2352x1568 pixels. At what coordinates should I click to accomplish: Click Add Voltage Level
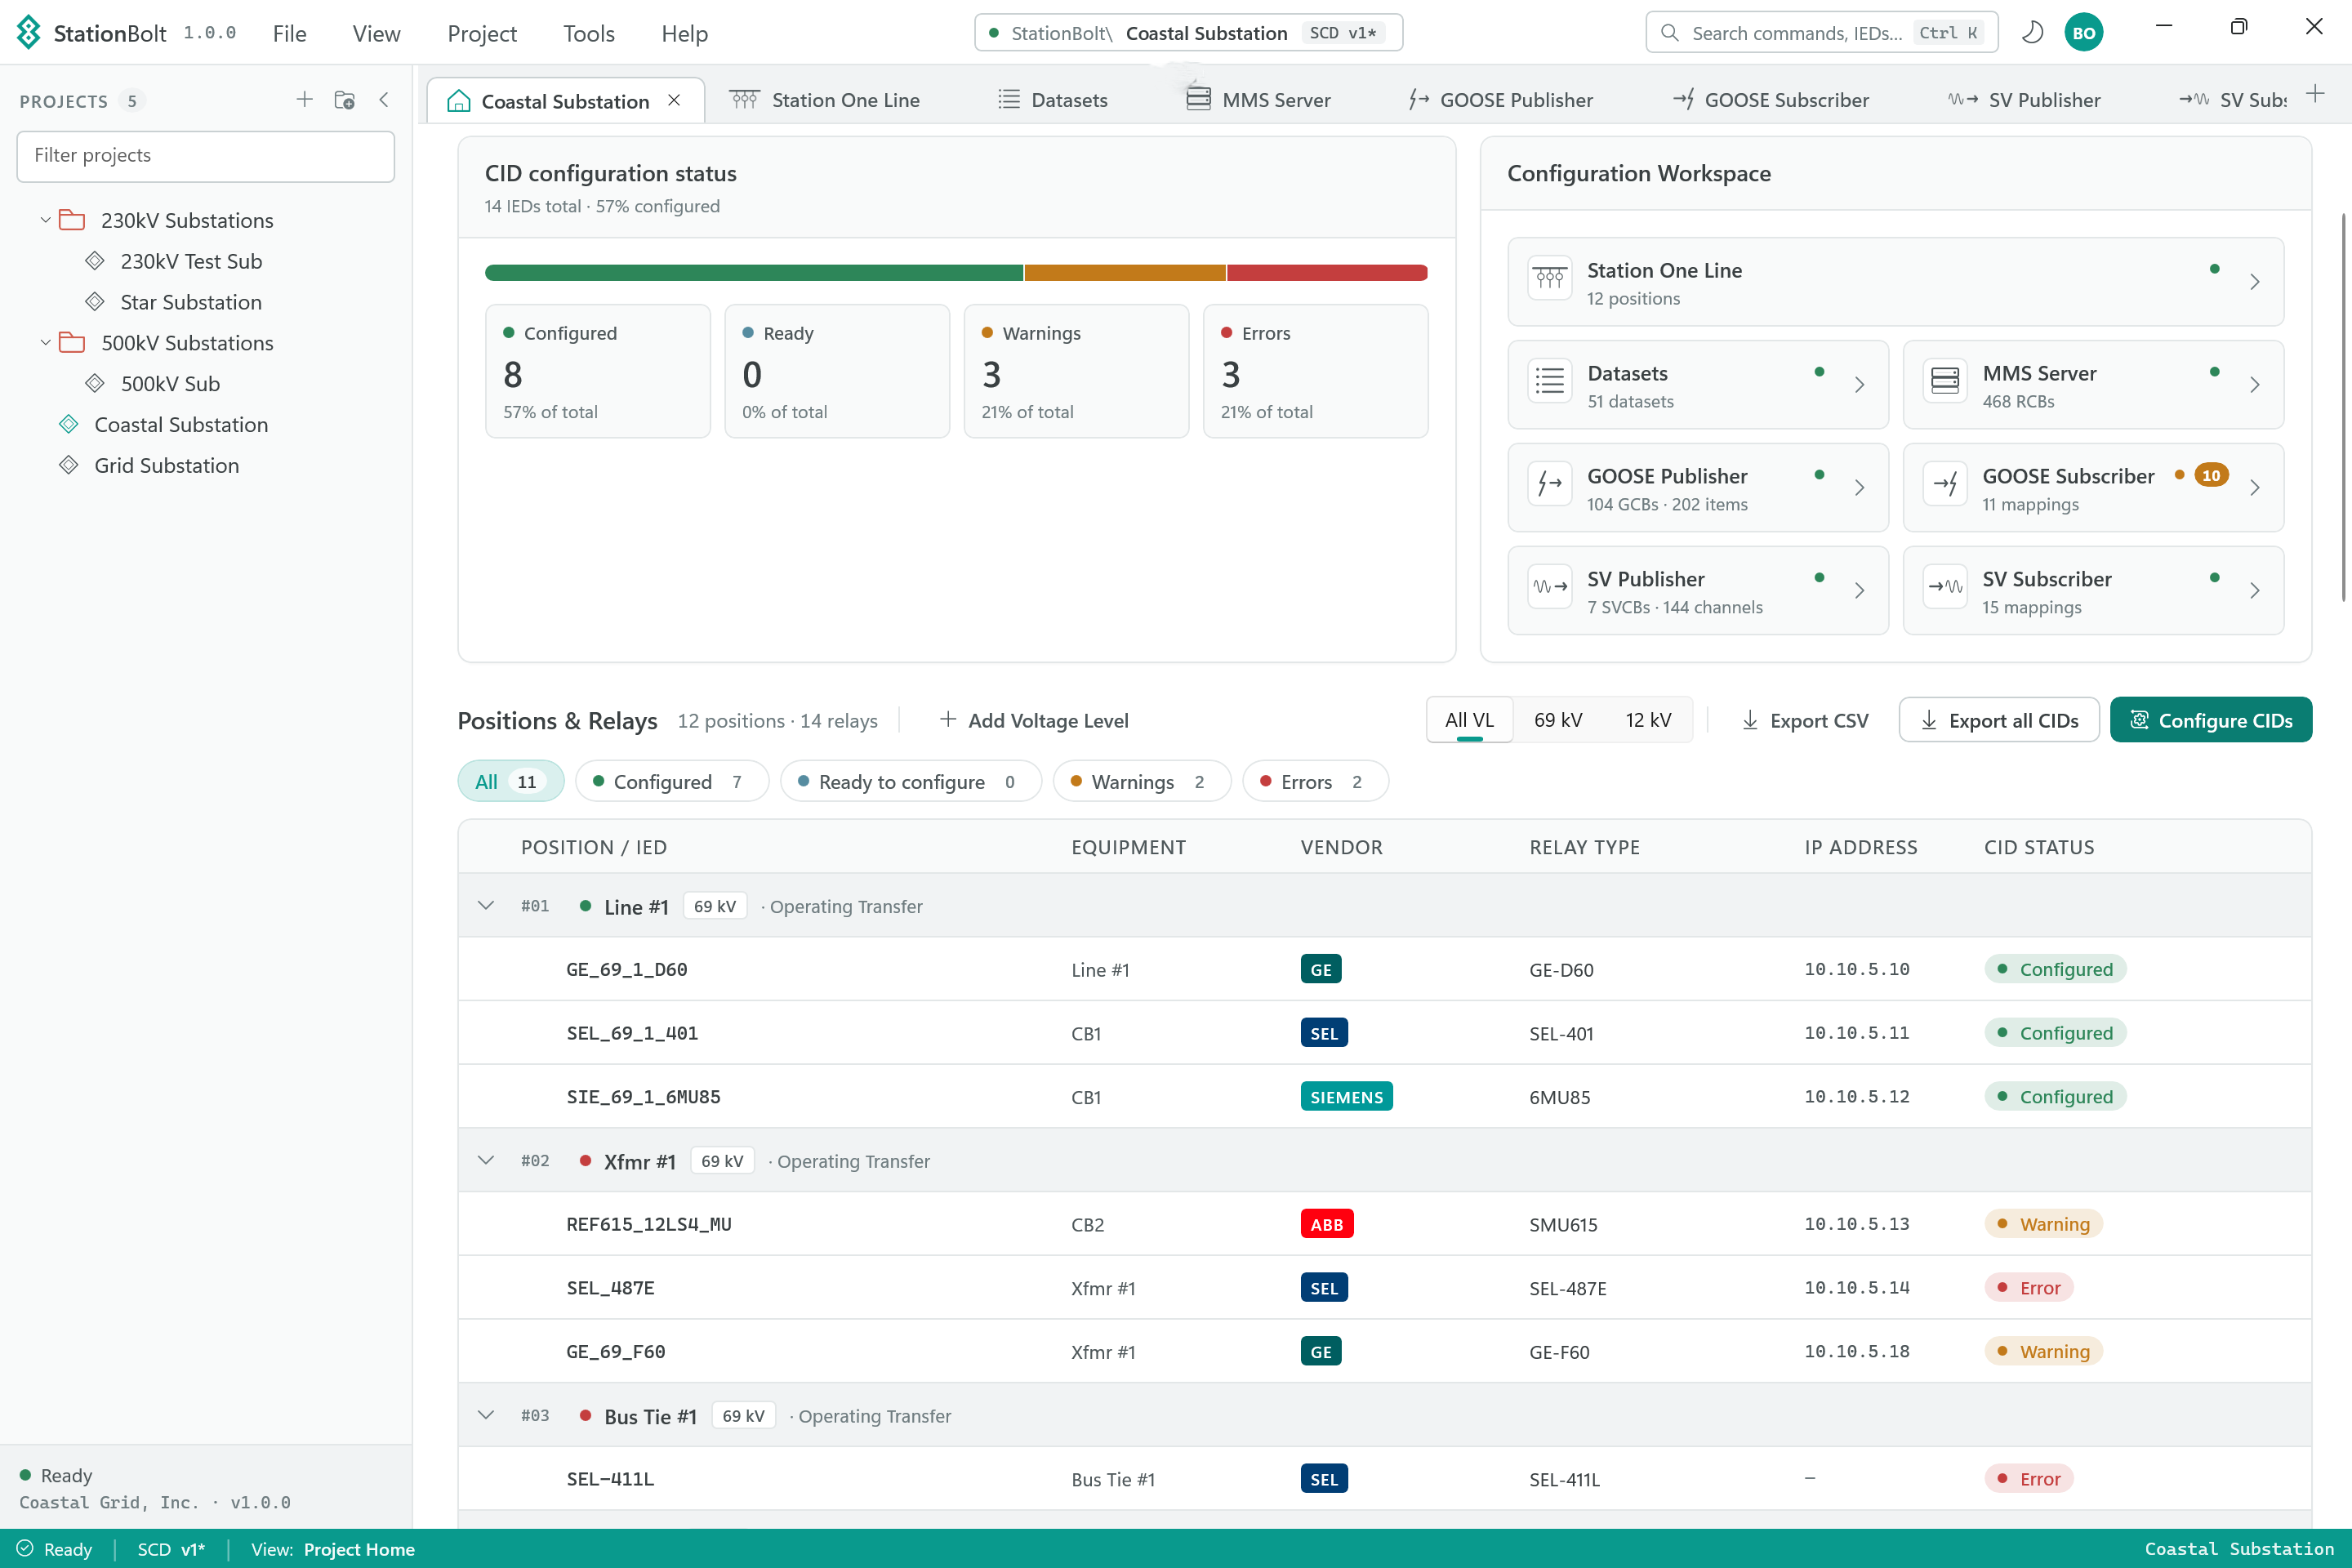[1034, 720]
